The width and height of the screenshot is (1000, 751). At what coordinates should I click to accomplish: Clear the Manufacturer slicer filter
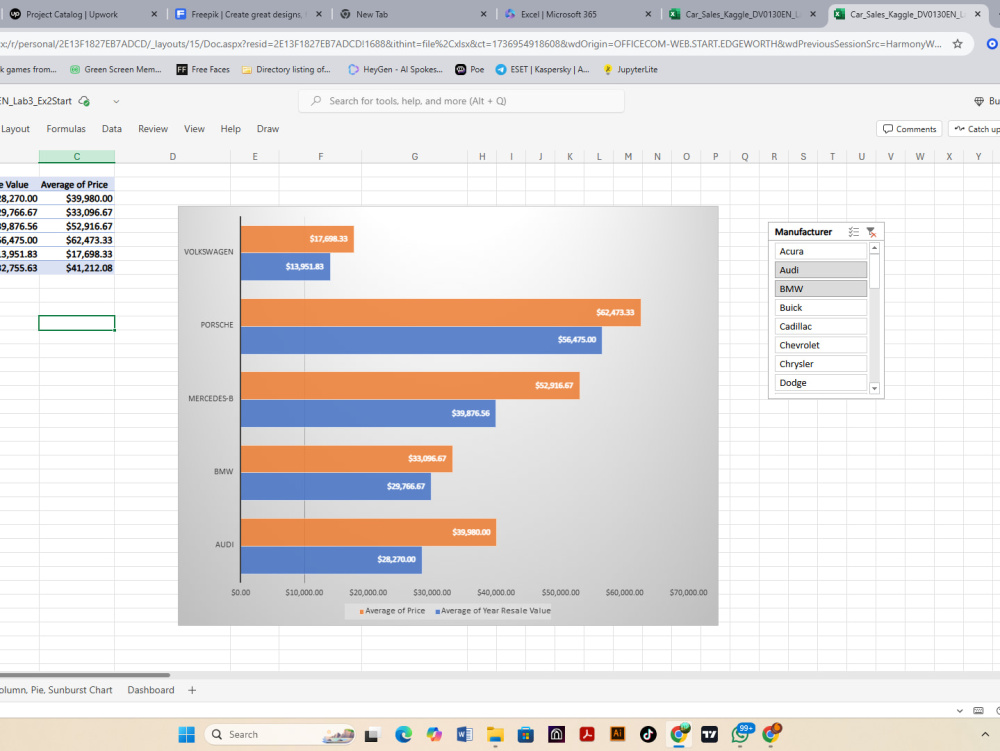[x=871, y=232]
